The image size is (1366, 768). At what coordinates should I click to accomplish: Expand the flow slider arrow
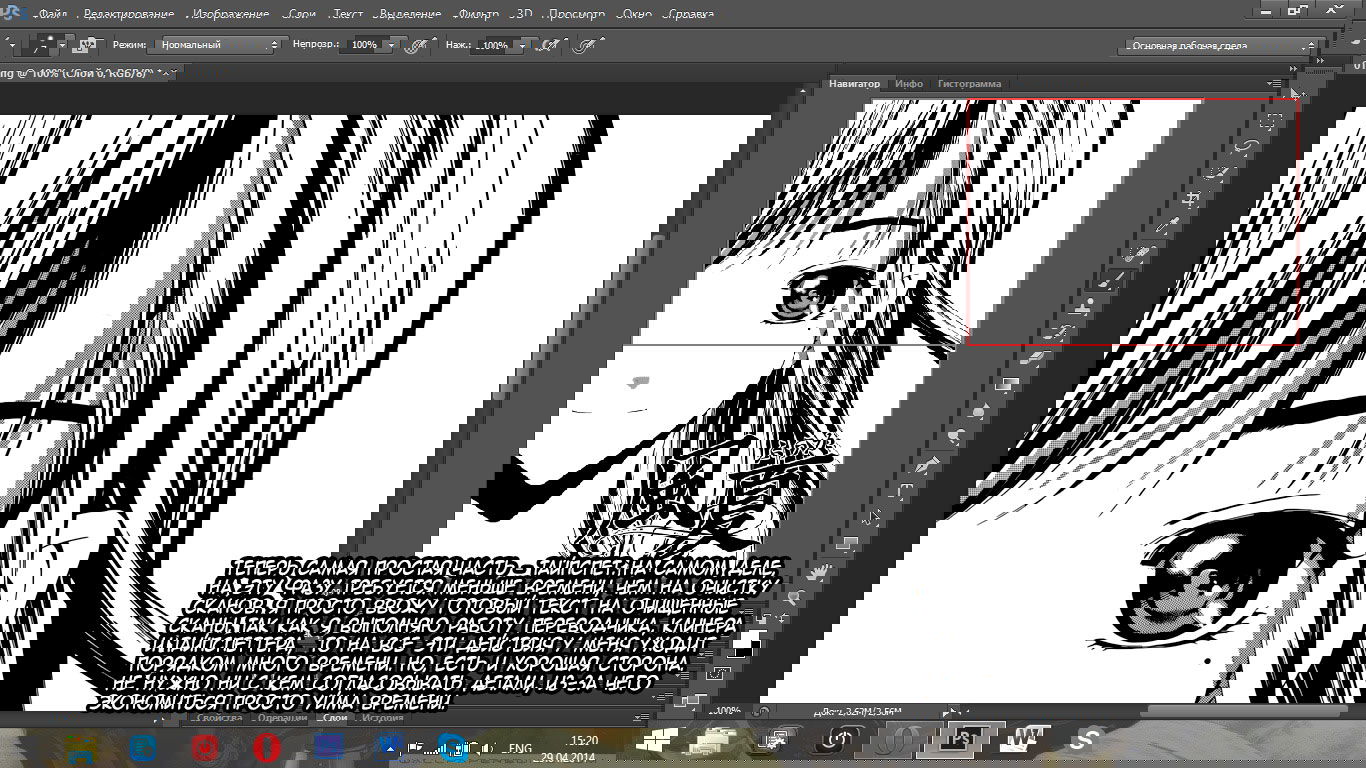522,45
